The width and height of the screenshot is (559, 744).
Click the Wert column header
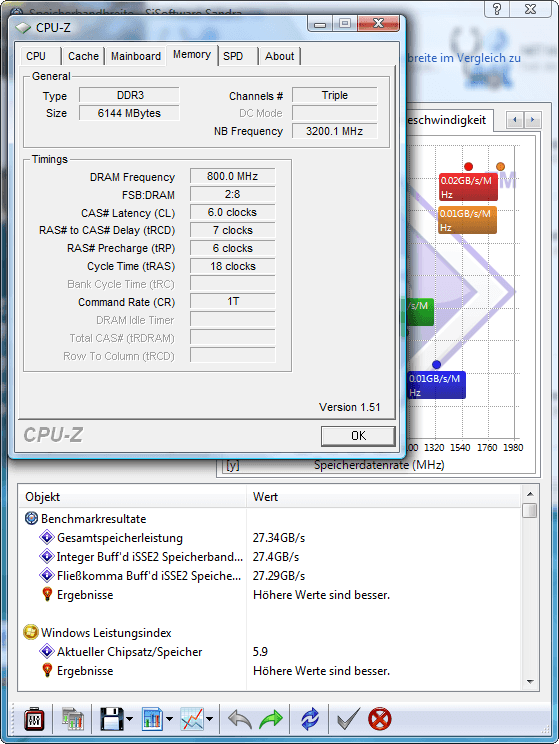coord(383,497)
